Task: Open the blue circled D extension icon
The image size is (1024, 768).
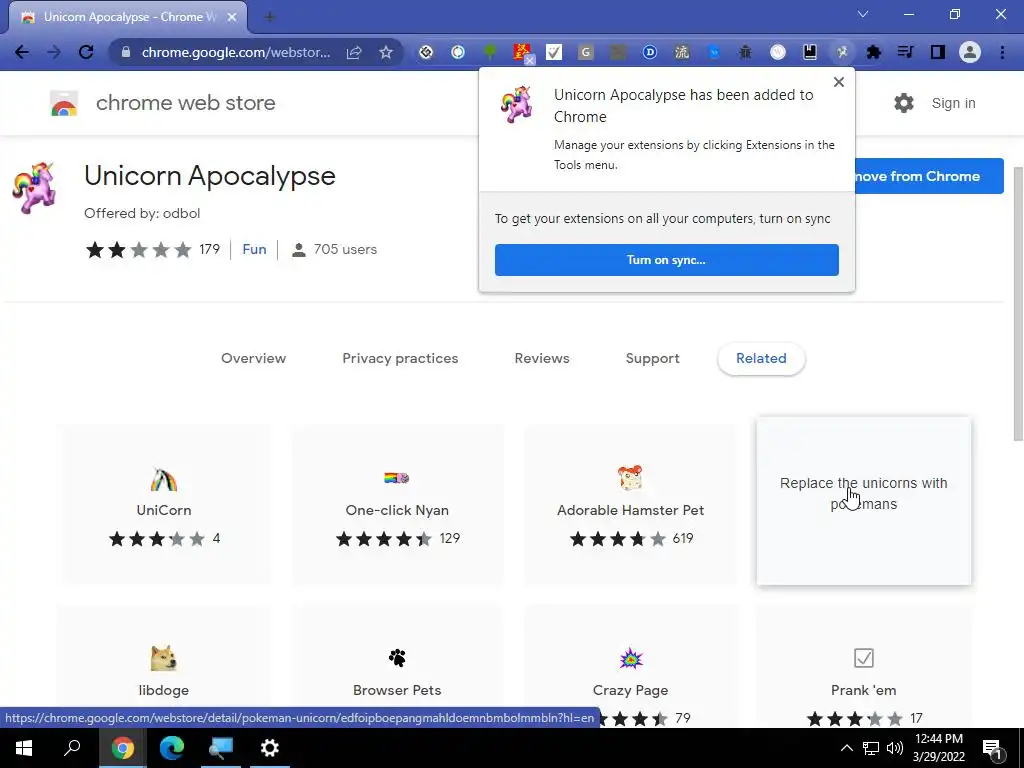Action: point(650,52)
